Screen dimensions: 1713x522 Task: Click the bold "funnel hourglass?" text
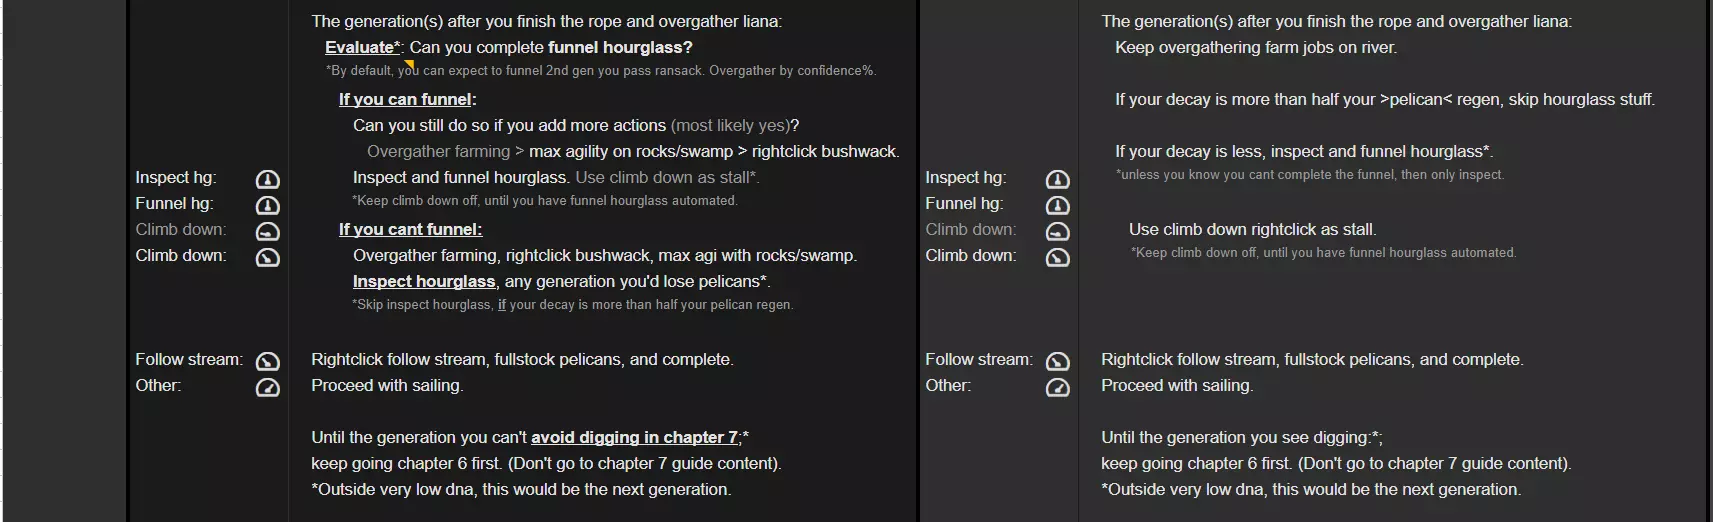(620, 47)
